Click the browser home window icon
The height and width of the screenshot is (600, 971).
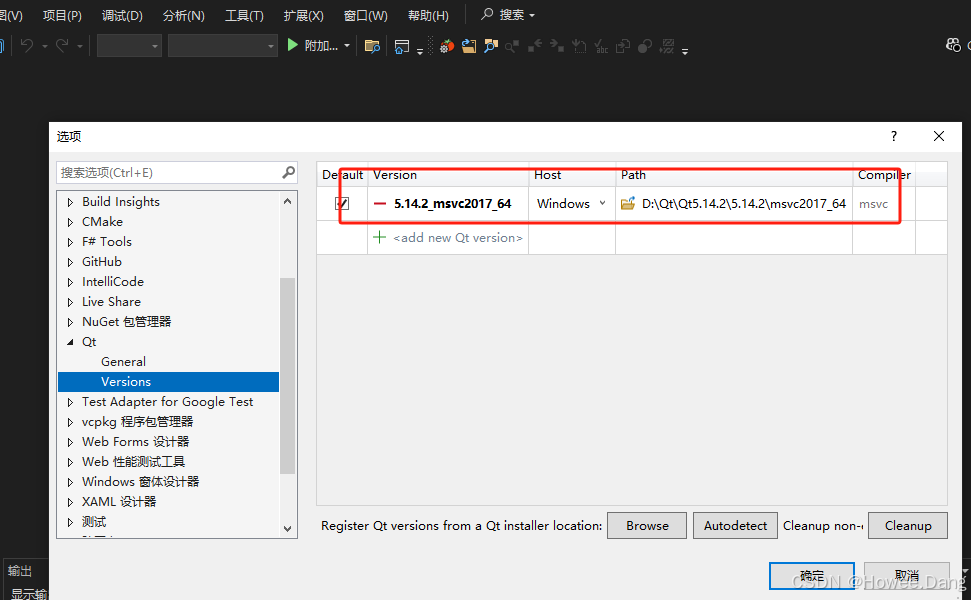402,46
